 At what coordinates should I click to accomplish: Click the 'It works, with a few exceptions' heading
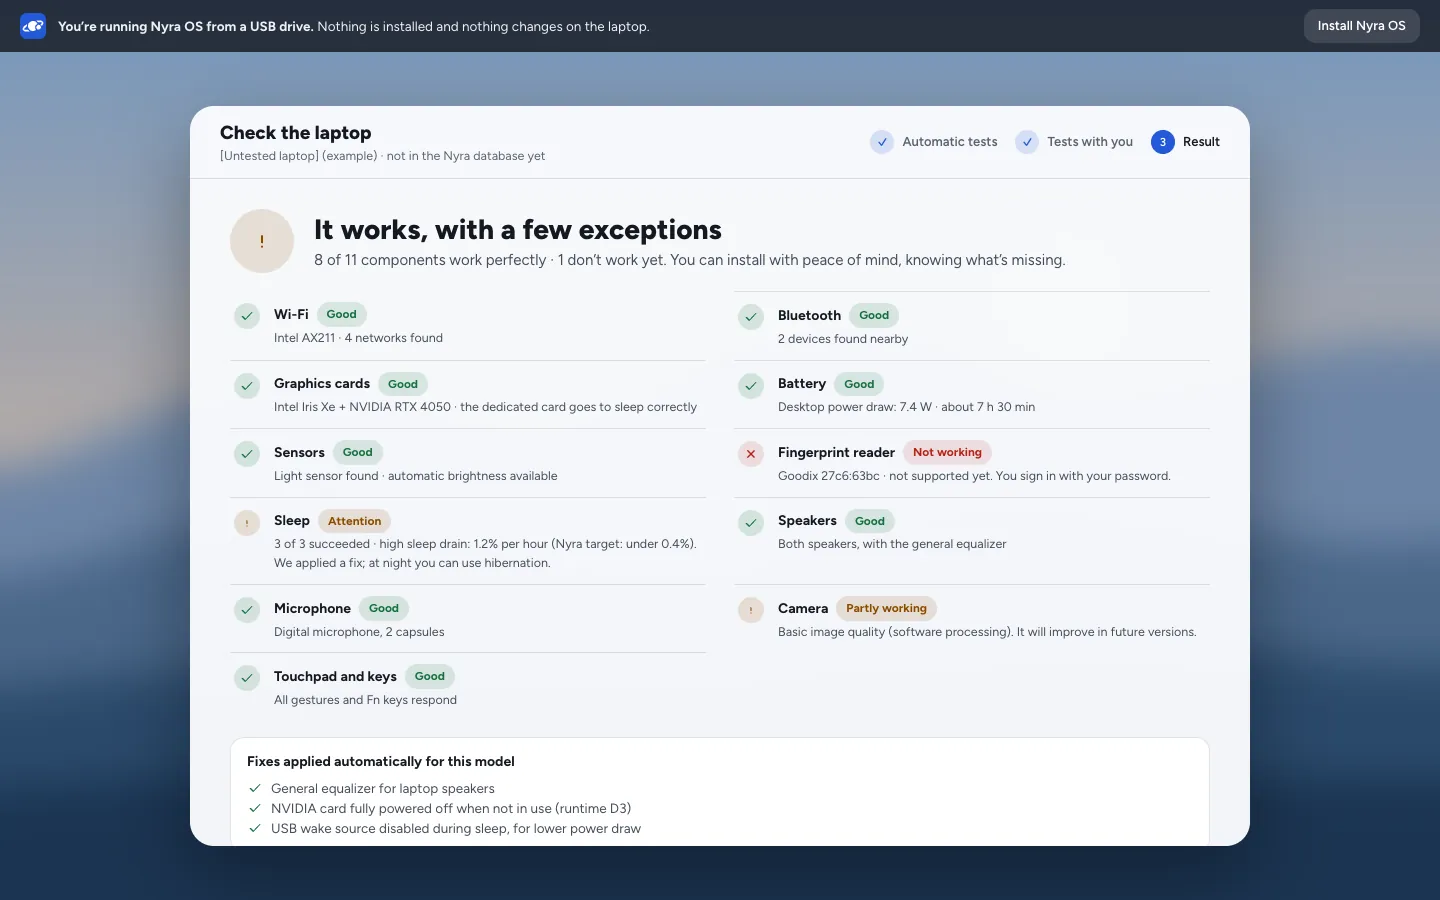click(x=518, y=230)
